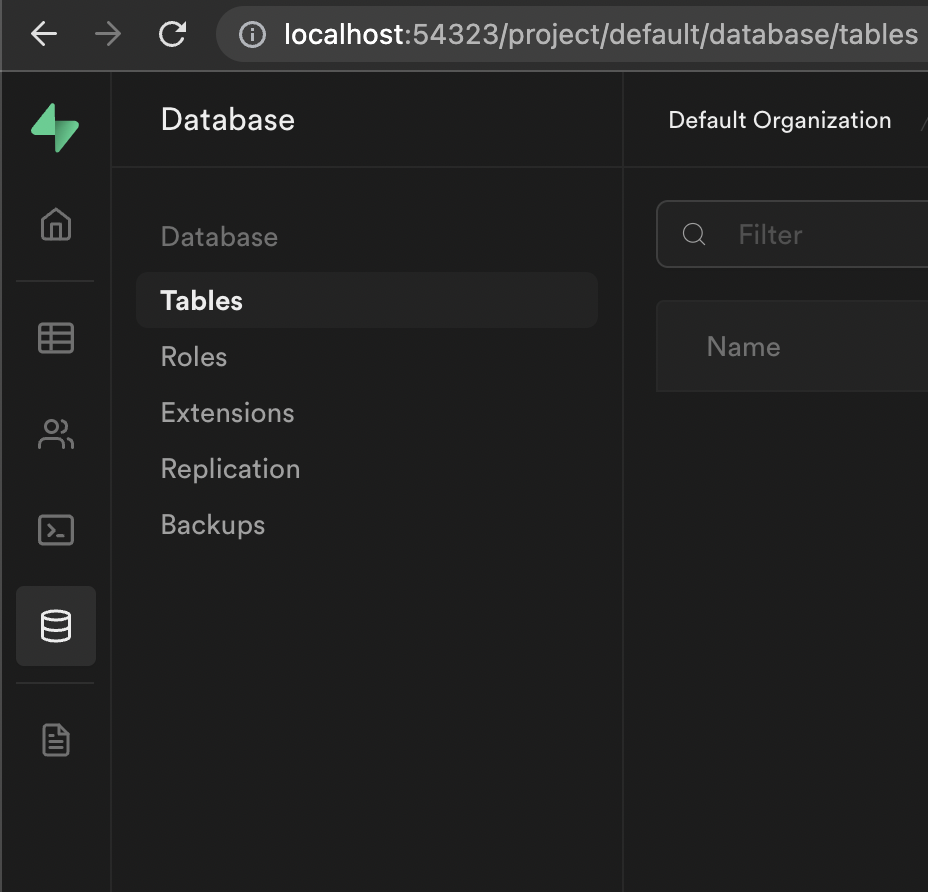Open the Table Editor icon
928x892 pixels.
click(x=55, y=338)
